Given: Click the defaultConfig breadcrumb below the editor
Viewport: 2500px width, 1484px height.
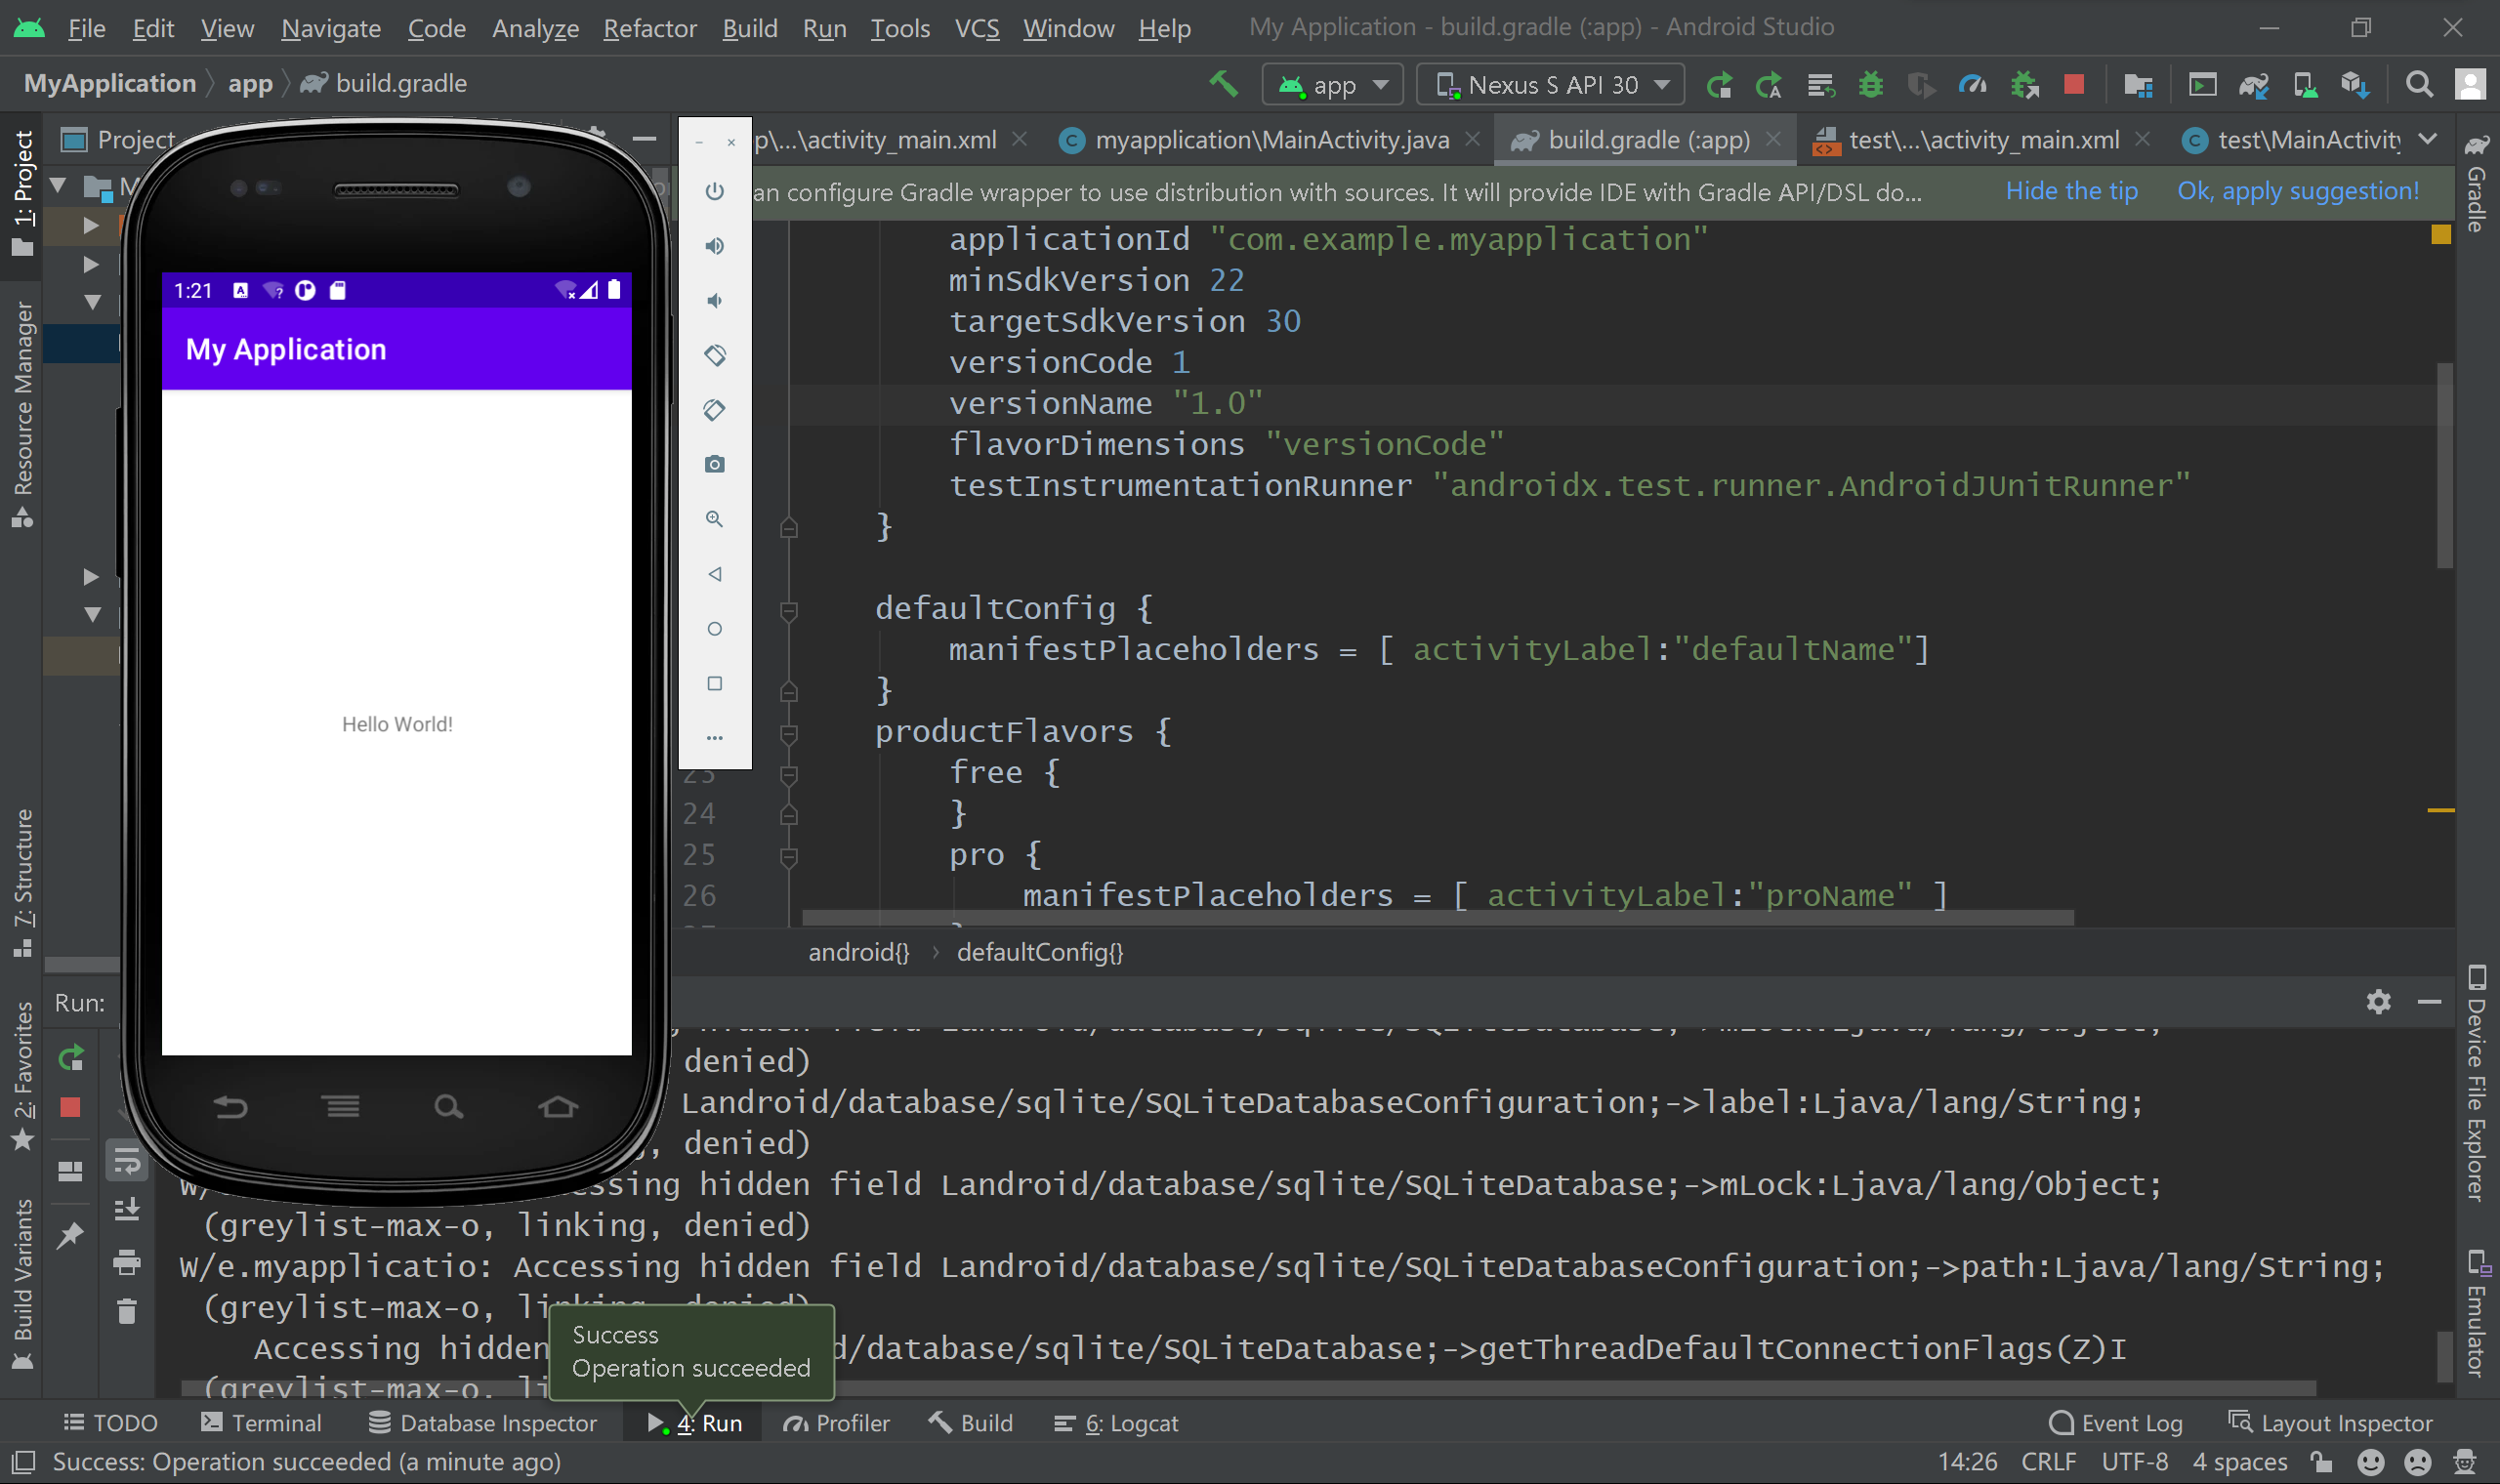Looking at the screenshot, I should (1040, 951).
